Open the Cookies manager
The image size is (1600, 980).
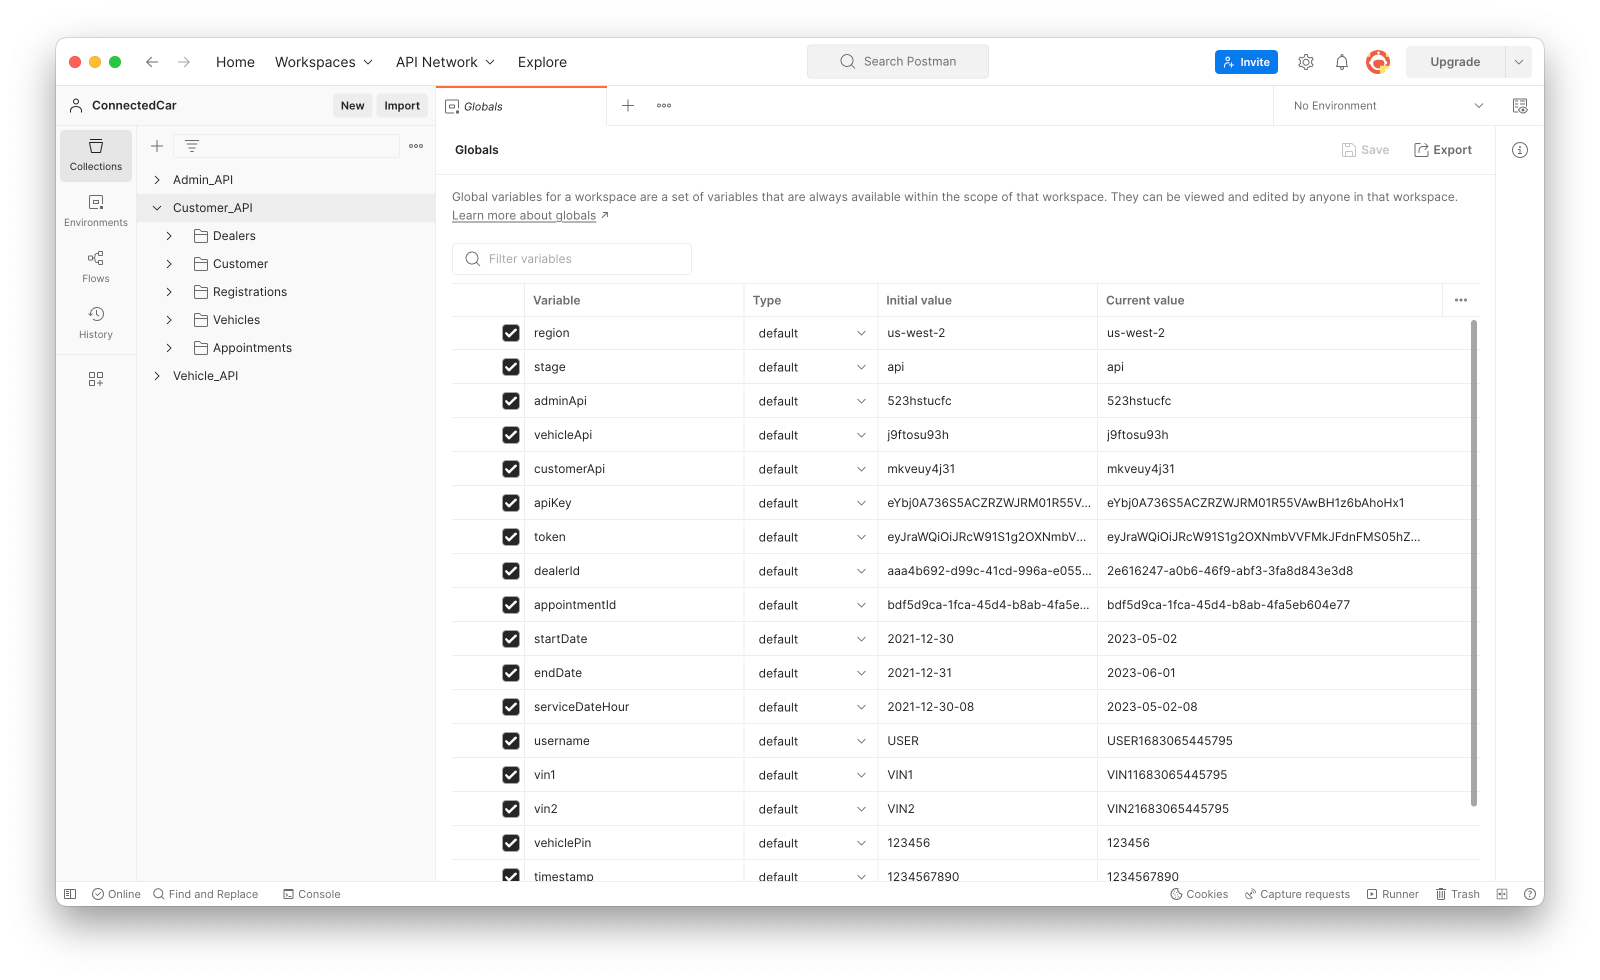(x=1199, y=894)
